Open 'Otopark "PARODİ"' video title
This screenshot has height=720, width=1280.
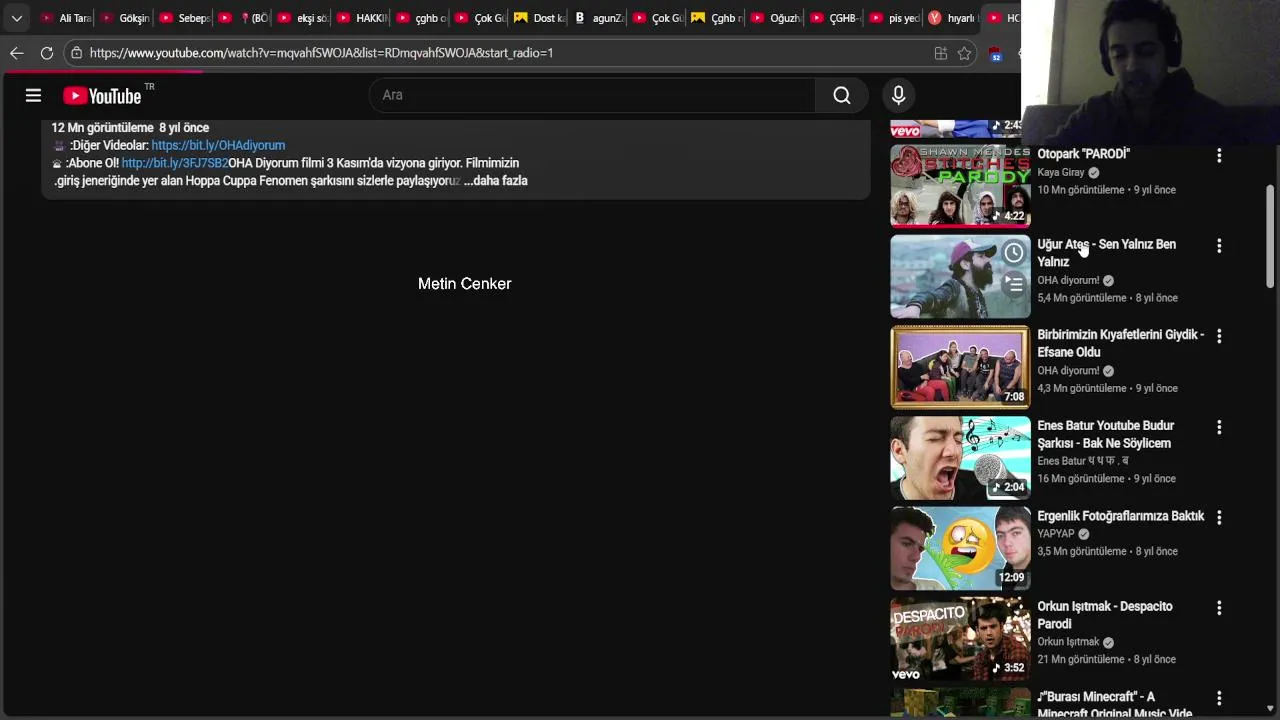coord(1083,154)
